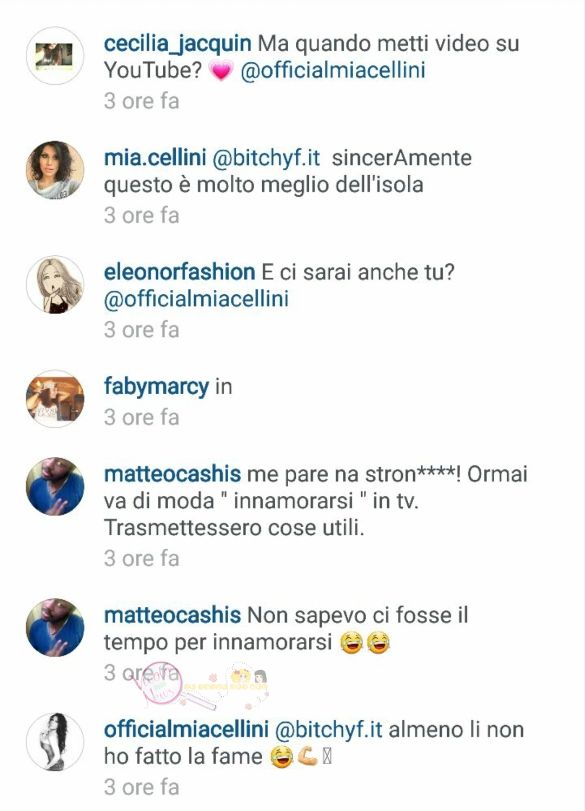Open the cecilia_jacquin username link
This screenshot has height=811, width=585.
click(x=177, y=44)
